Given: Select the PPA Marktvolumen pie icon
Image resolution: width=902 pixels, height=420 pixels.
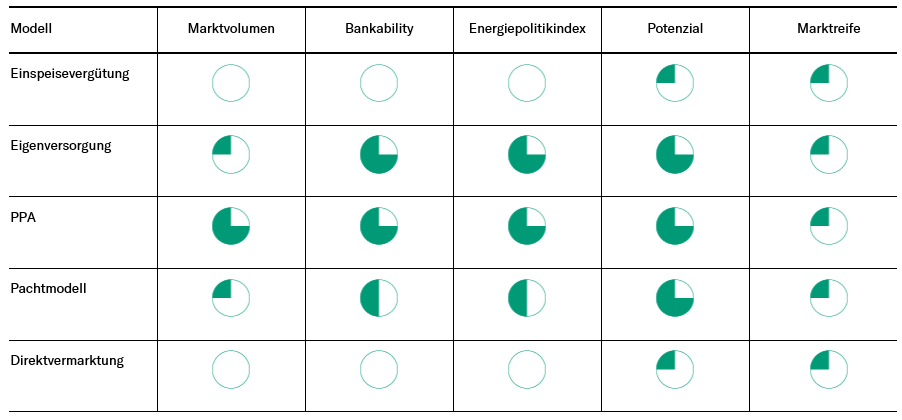Looking at the screenshot, I should [x=231, y=227].
